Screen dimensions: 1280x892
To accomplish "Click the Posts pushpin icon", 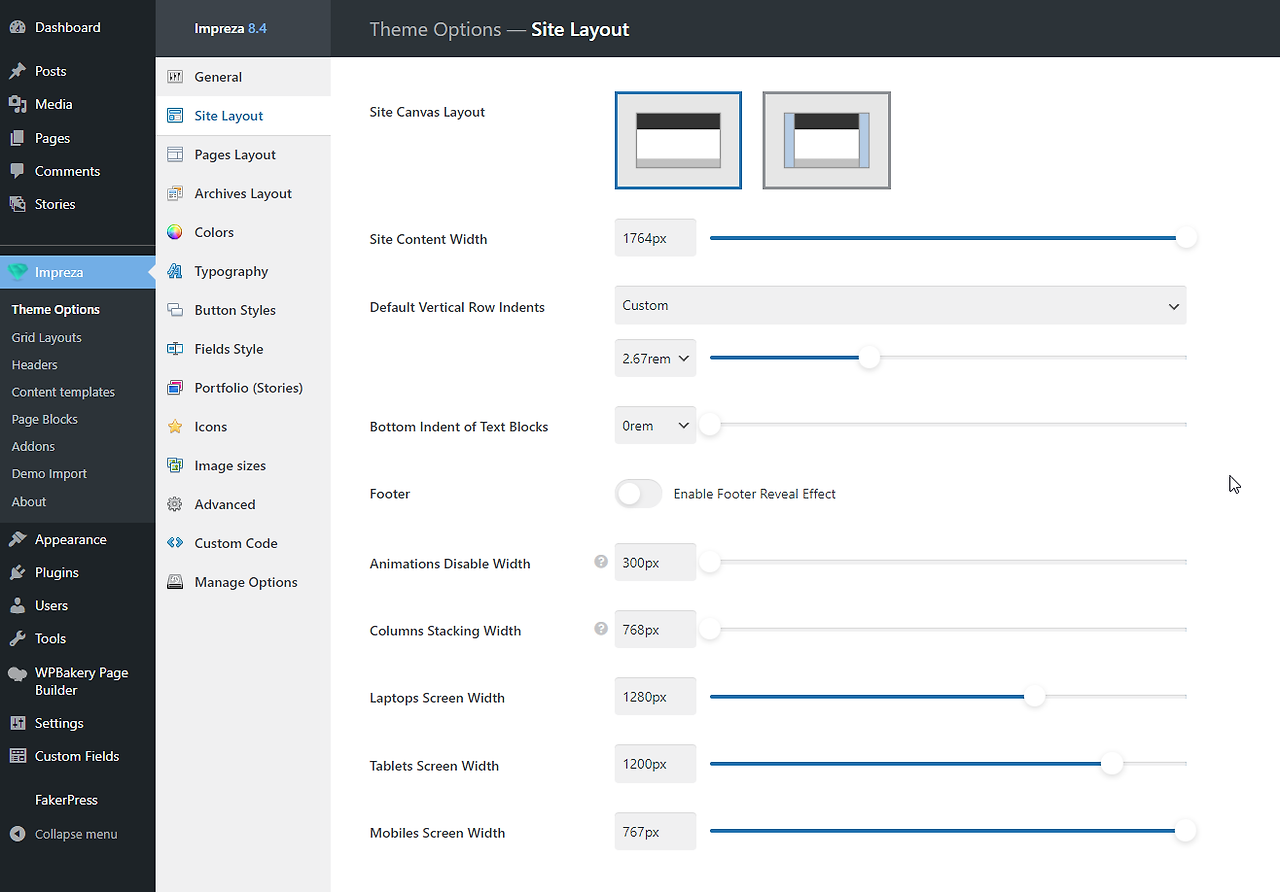I will (17, 71).
